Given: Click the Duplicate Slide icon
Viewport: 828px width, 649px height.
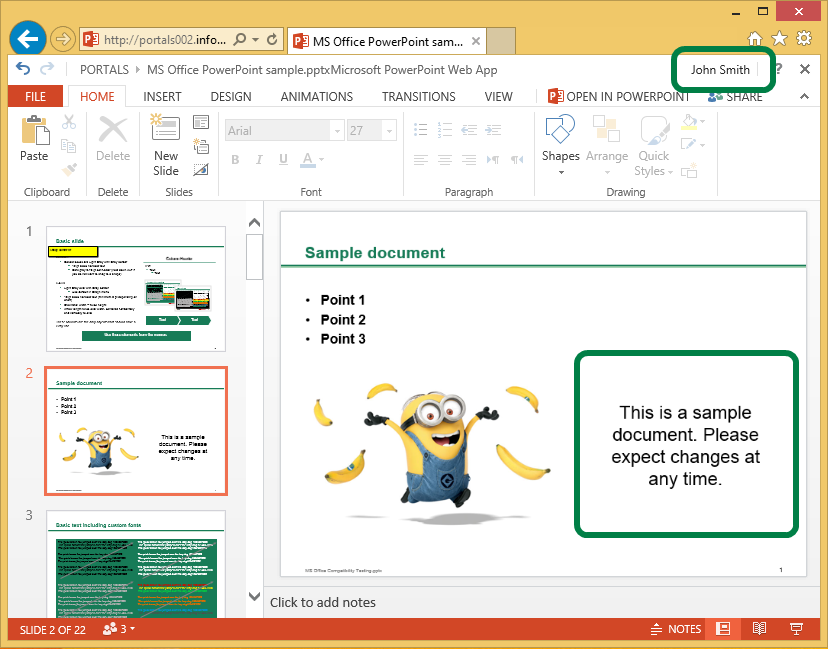Looking at the screenshot, I should pos(201,145).
